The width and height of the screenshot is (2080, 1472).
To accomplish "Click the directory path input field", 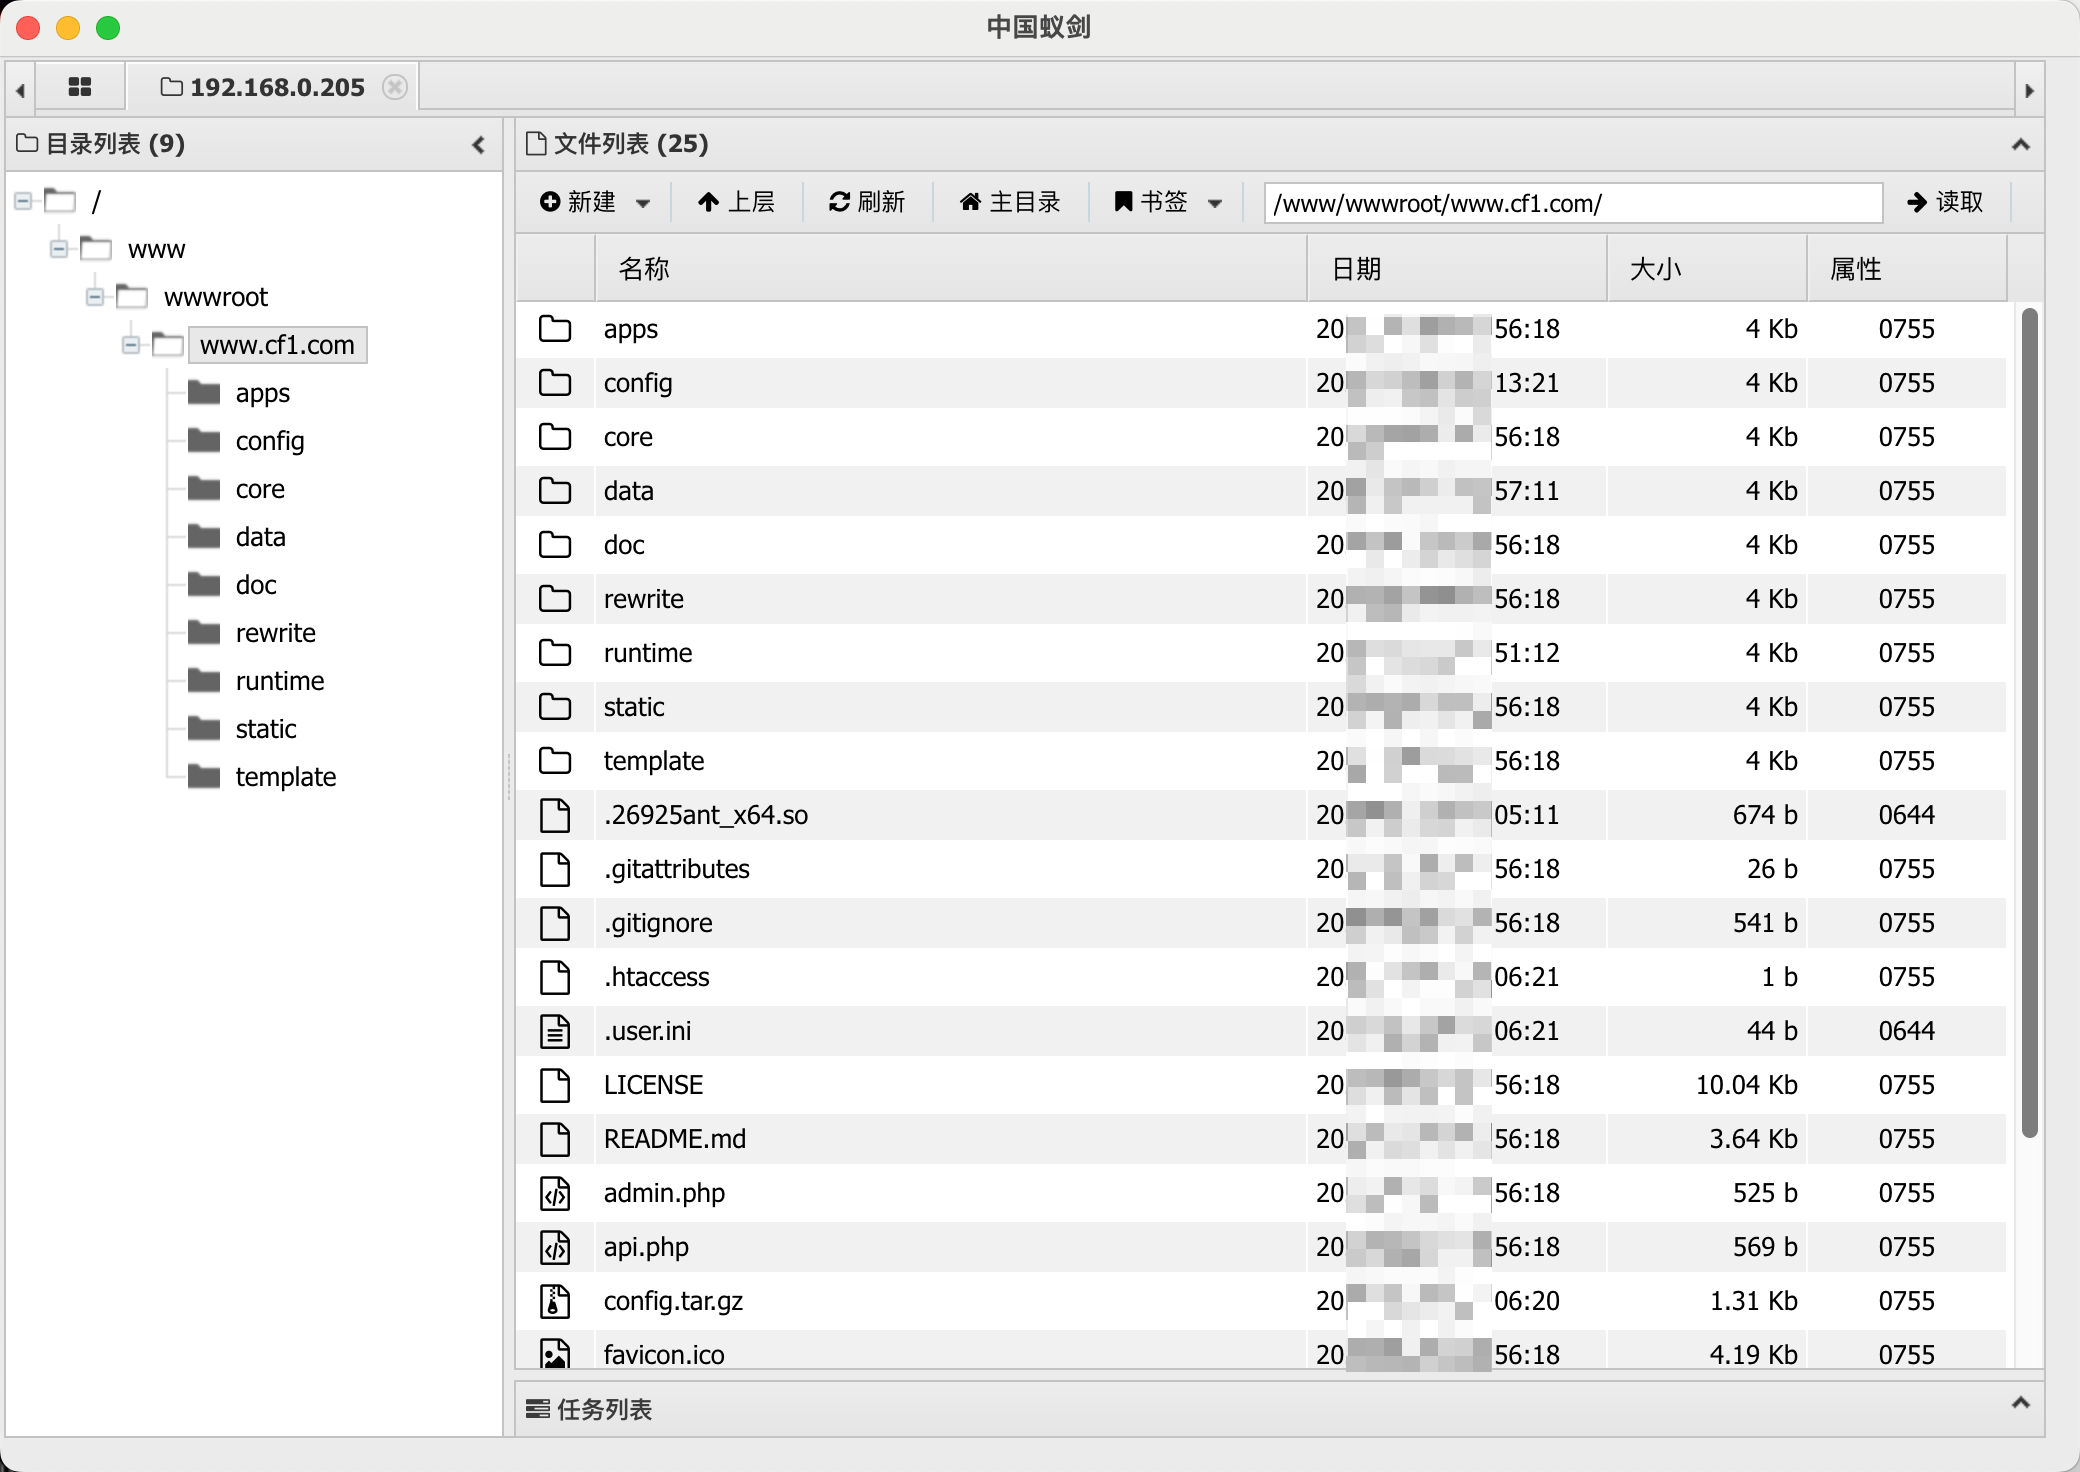I will click(1572, 203).
